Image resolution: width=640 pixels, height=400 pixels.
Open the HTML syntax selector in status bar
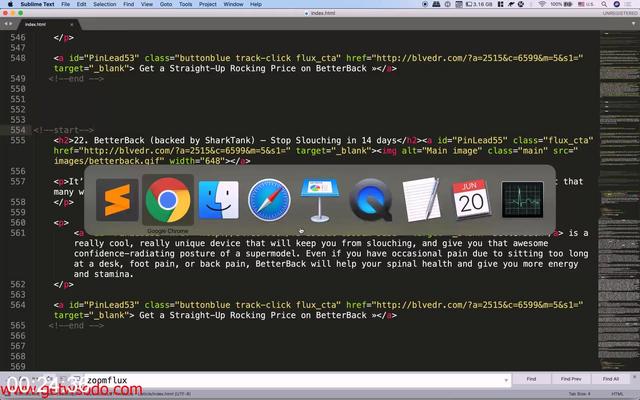click(617, 394)
